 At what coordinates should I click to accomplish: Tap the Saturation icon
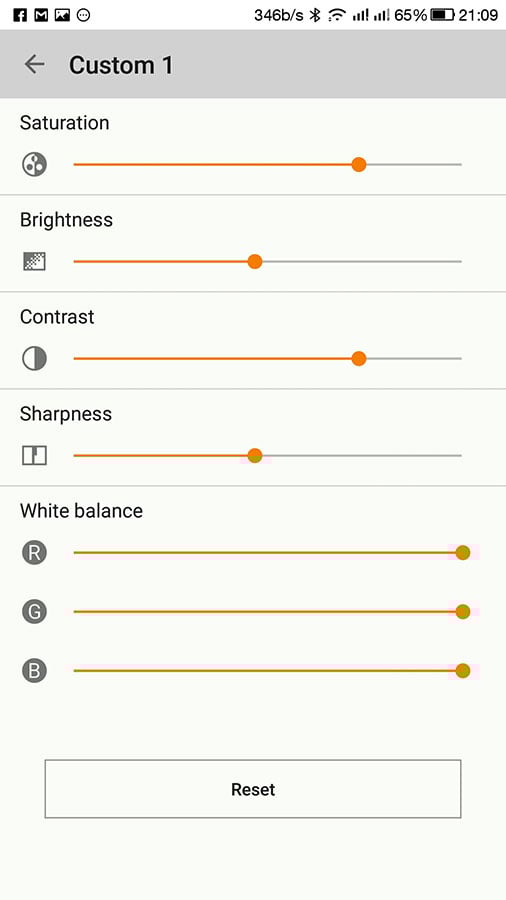point(34,165)
